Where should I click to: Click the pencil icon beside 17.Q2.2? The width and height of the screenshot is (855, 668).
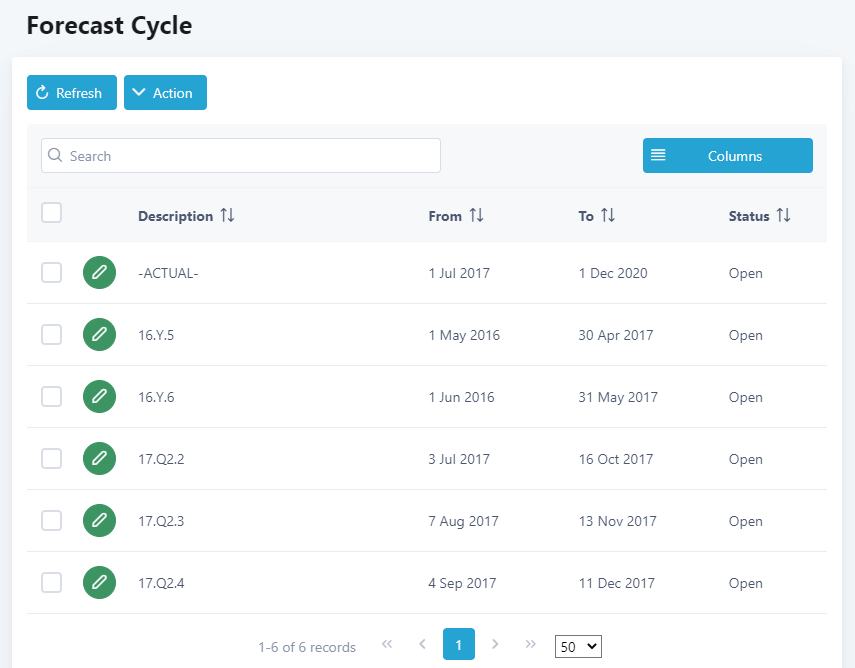(x=99, y=459)
